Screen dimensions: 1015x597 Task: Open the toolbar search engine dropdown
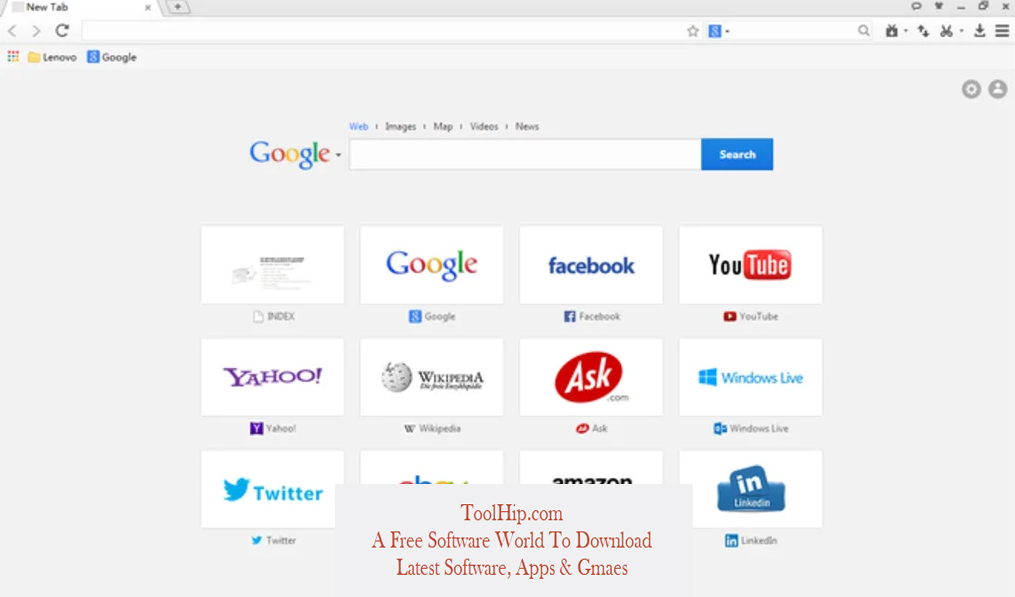[719, 31]
